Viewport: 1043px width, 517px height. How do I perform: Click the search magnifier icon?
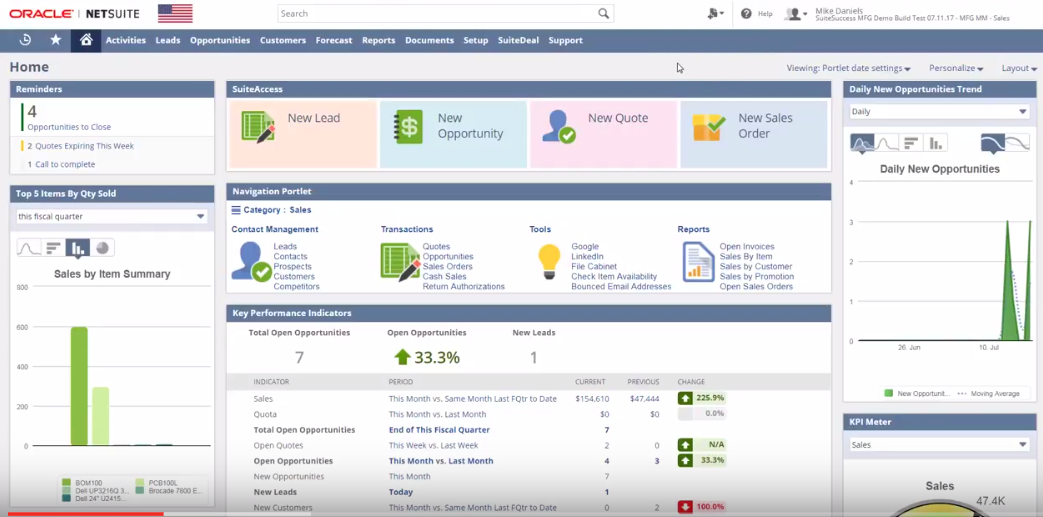point(603,14)
